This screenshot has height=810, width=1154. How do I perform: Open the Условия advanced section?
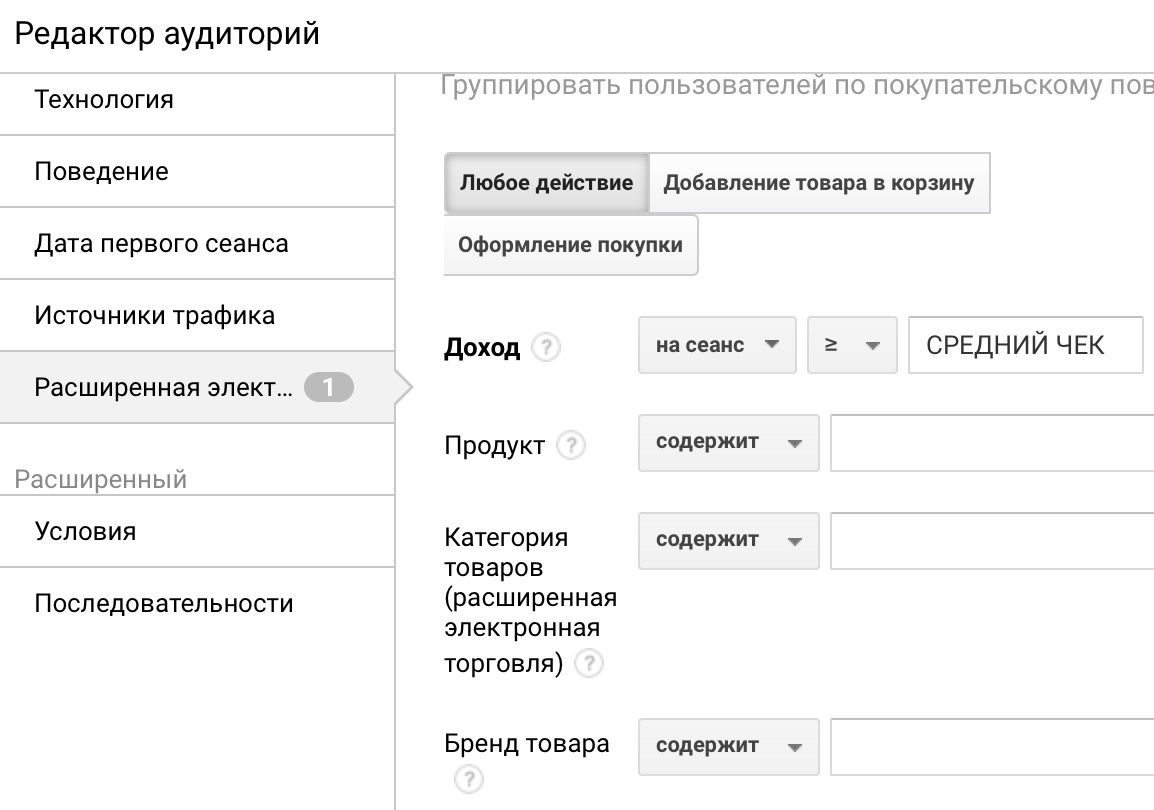[x=197, y=531]
